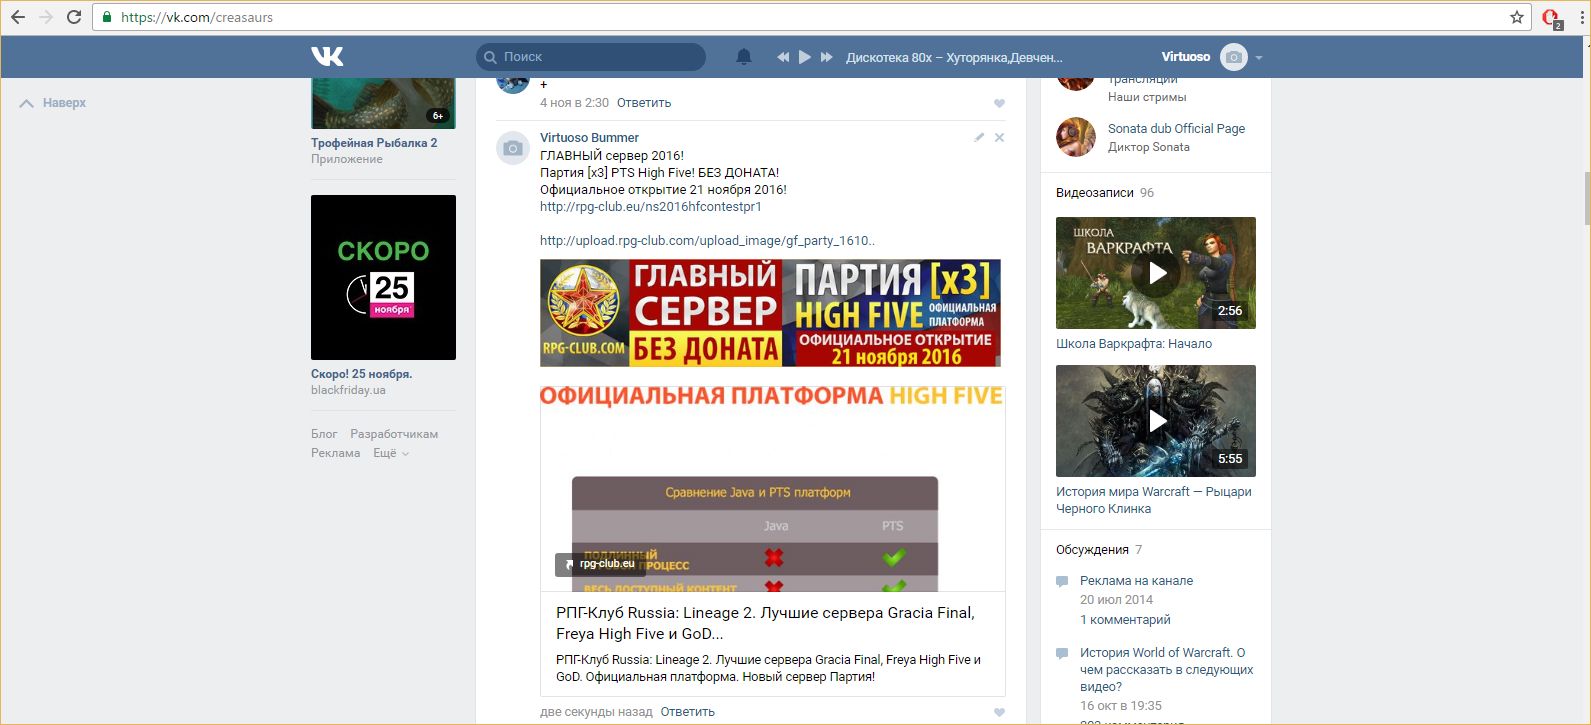Like the newest comment heart icon
1591x725 pixels.
[x=999, y=712]
